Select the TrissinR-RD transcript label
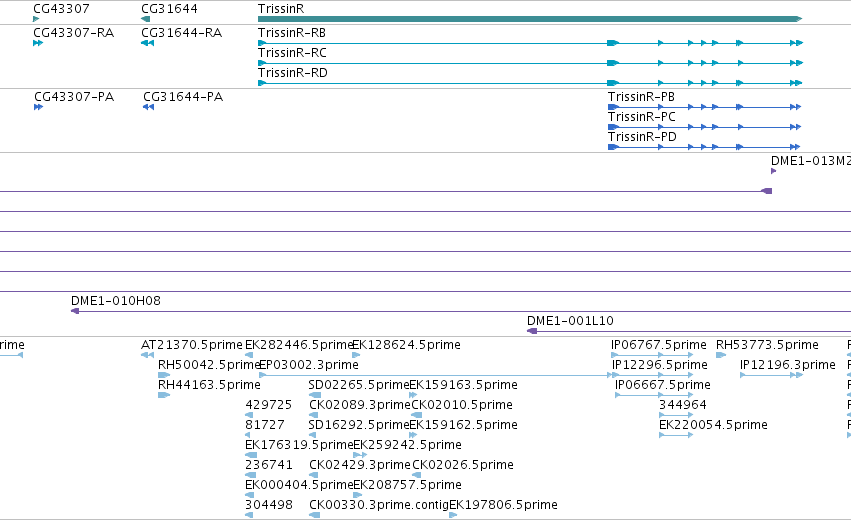The height and width of the screenshot is (520, 851). pos(293,73)
